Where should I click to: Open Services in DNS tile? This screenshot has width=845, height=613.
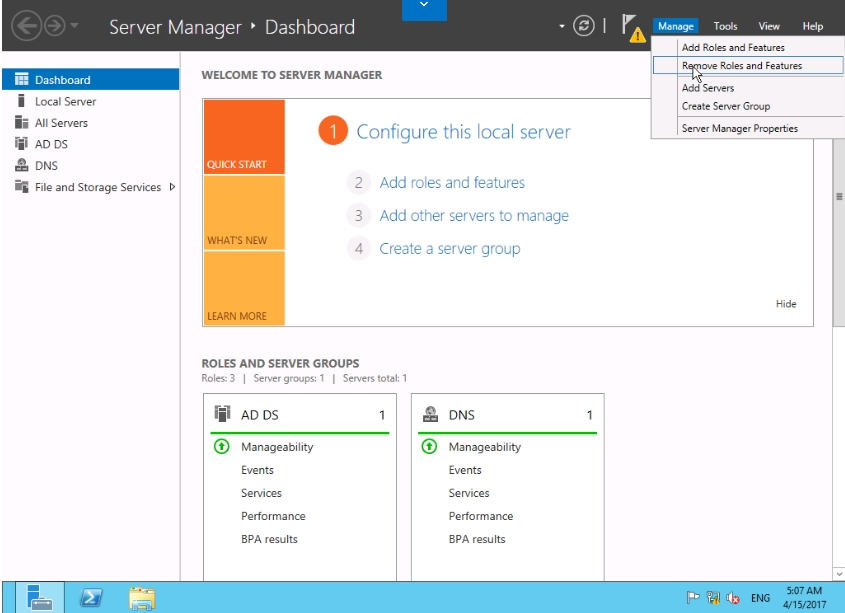(469, 493)
